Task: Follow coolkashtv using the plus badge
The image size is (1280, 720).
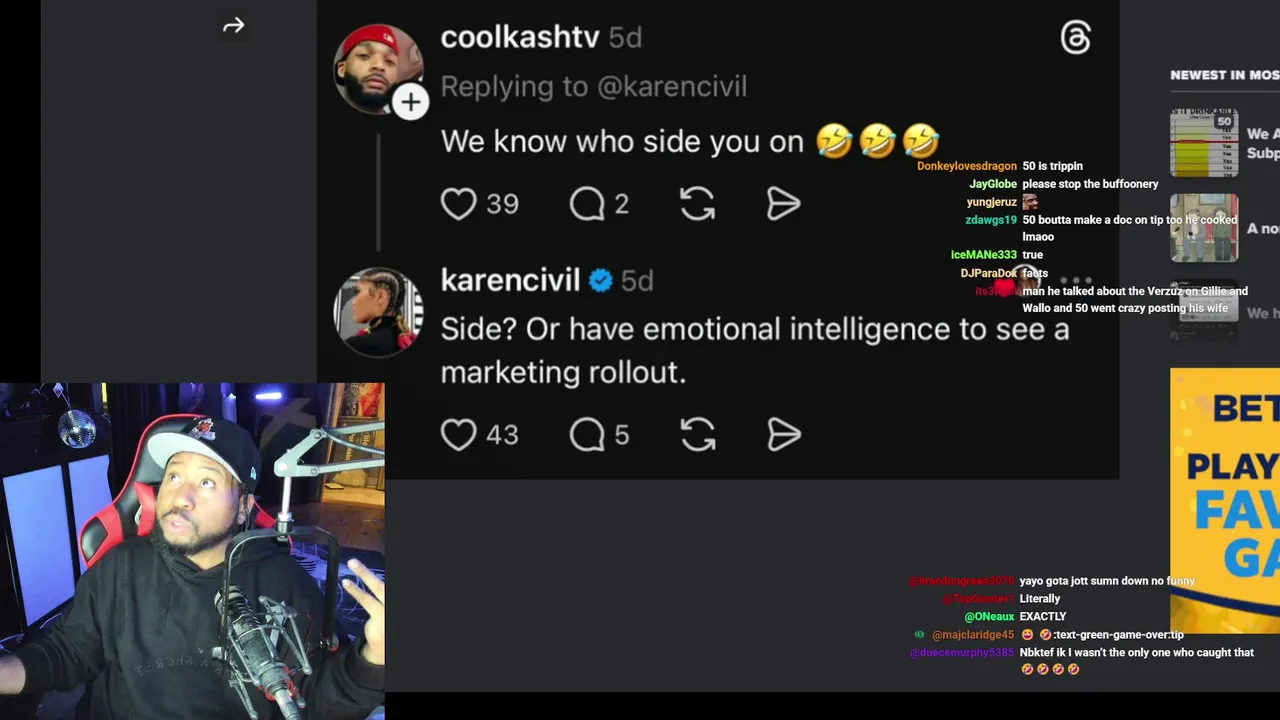Action: point(410,102)
